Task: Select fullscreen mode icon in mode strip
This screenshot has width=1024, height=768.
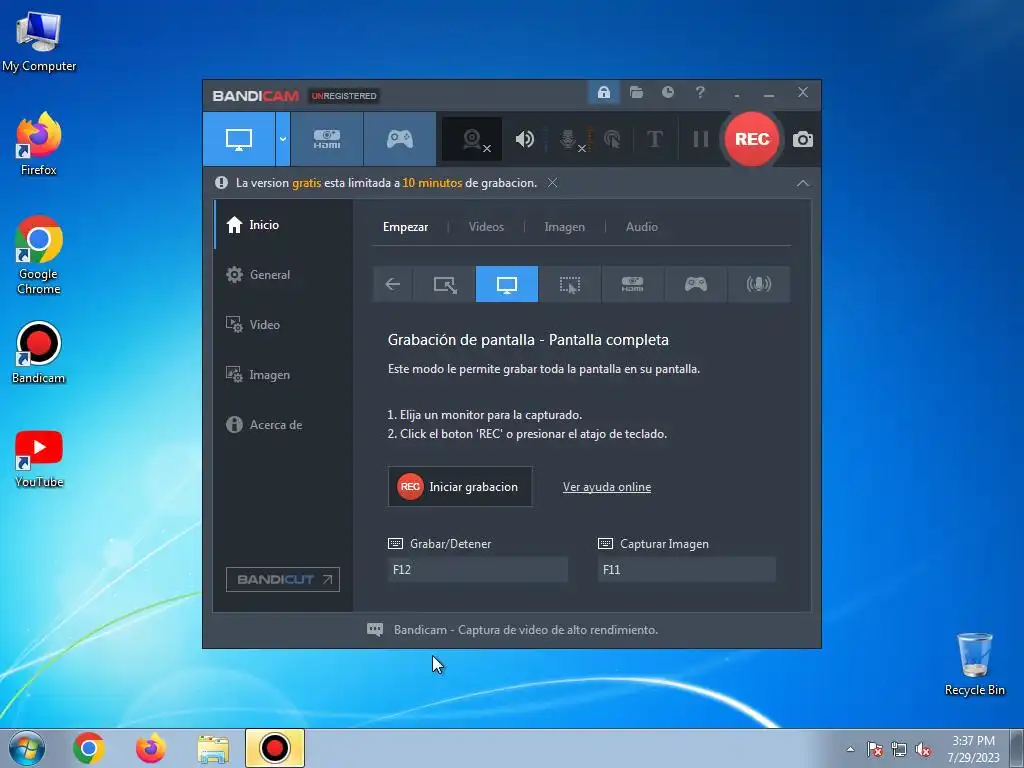Action: [507, 284]
